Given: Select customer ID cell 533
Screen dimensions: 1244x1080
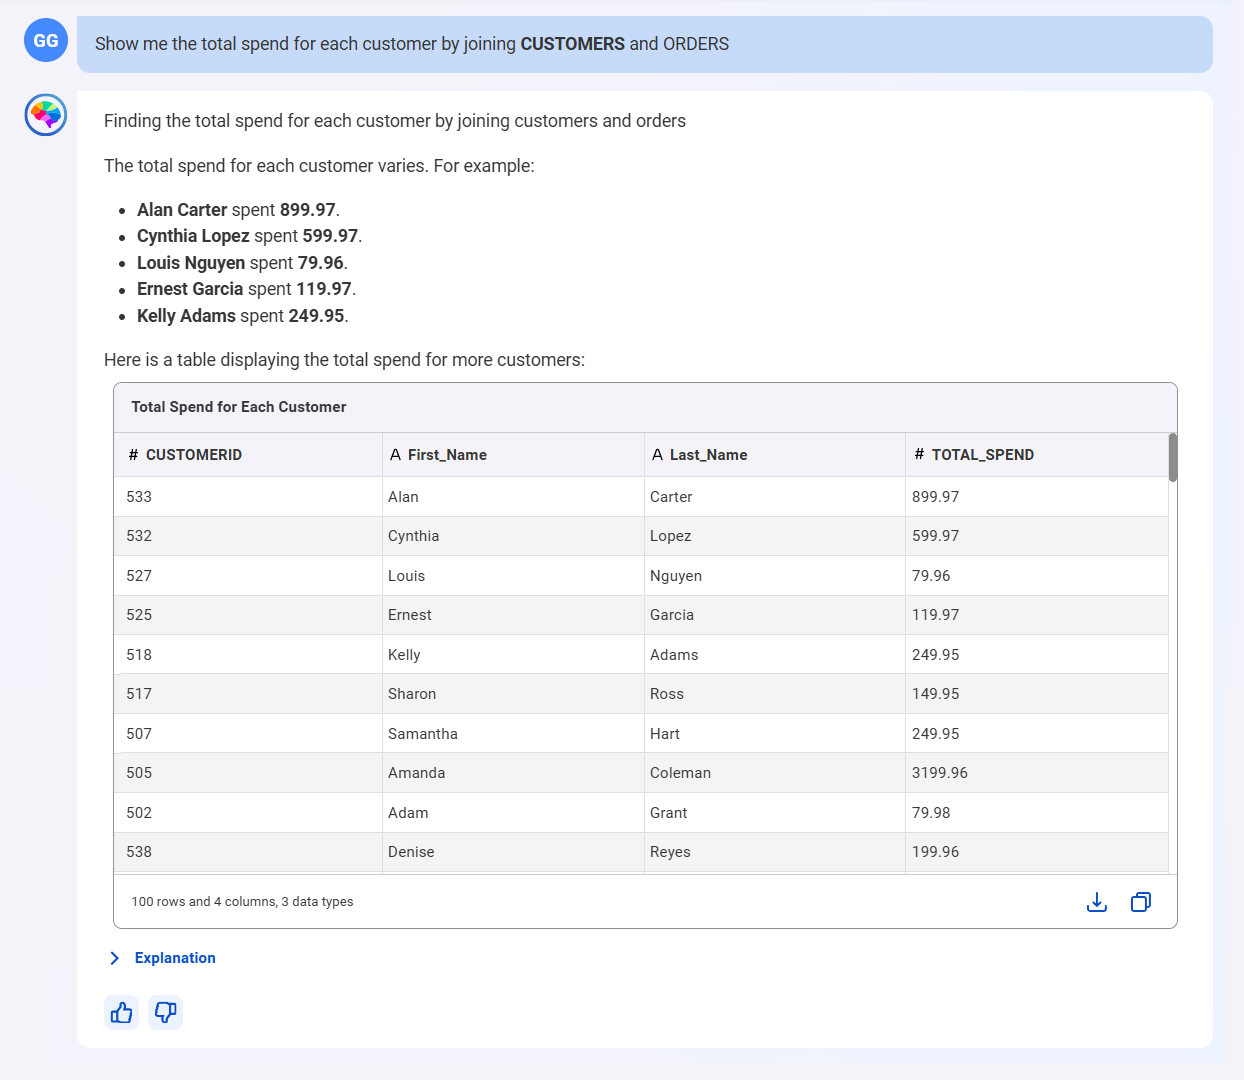Looking at the screenshot, I should click(248, 497).
